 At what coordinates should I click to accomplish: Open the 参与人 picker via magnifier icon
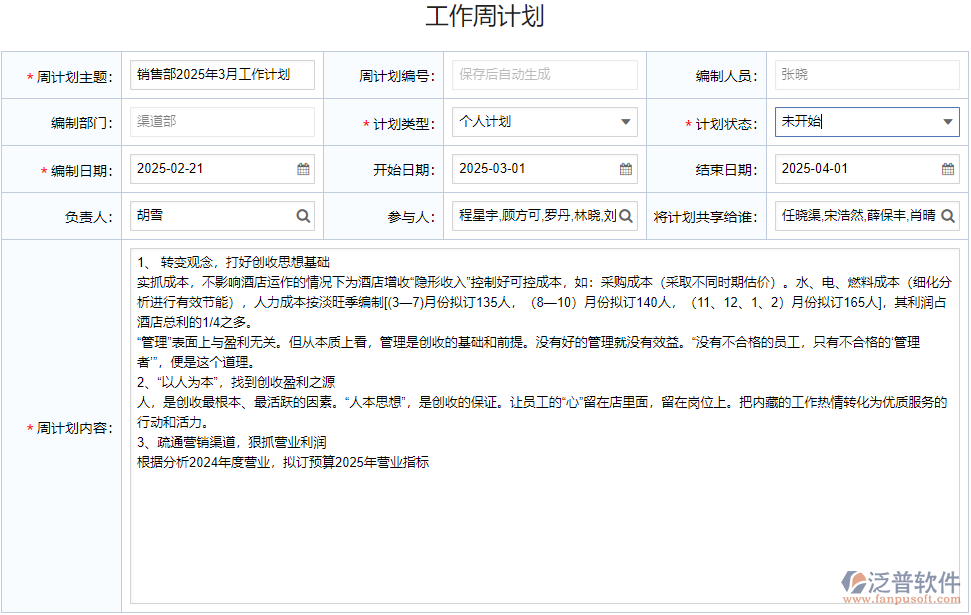point(625,216)
